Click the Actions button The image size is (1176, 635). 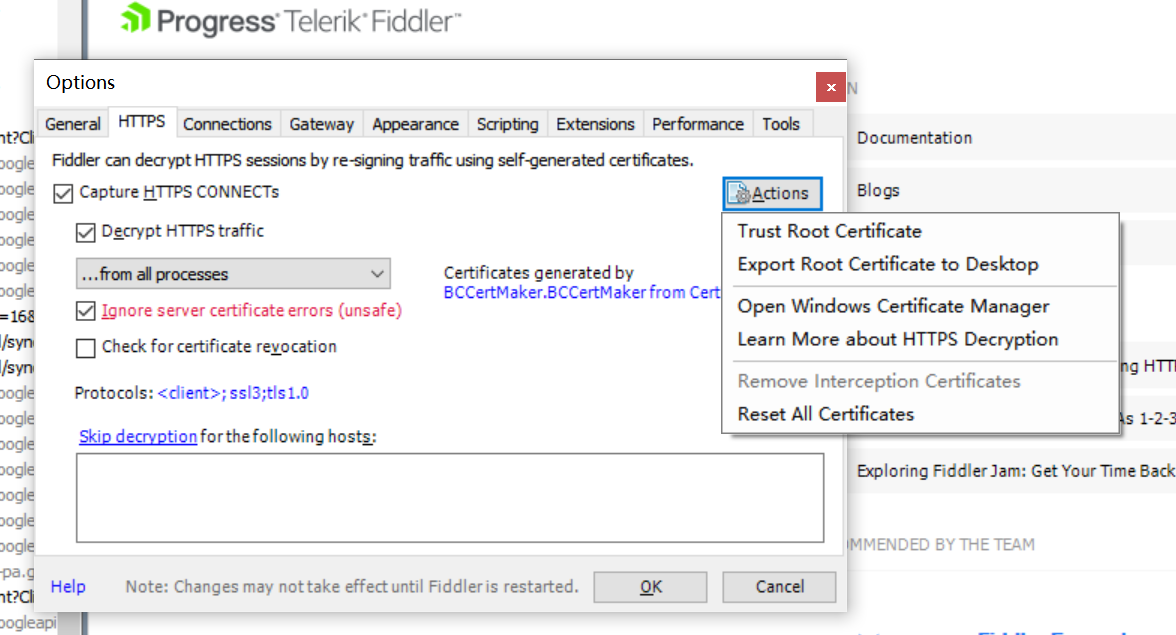[772, 193]
